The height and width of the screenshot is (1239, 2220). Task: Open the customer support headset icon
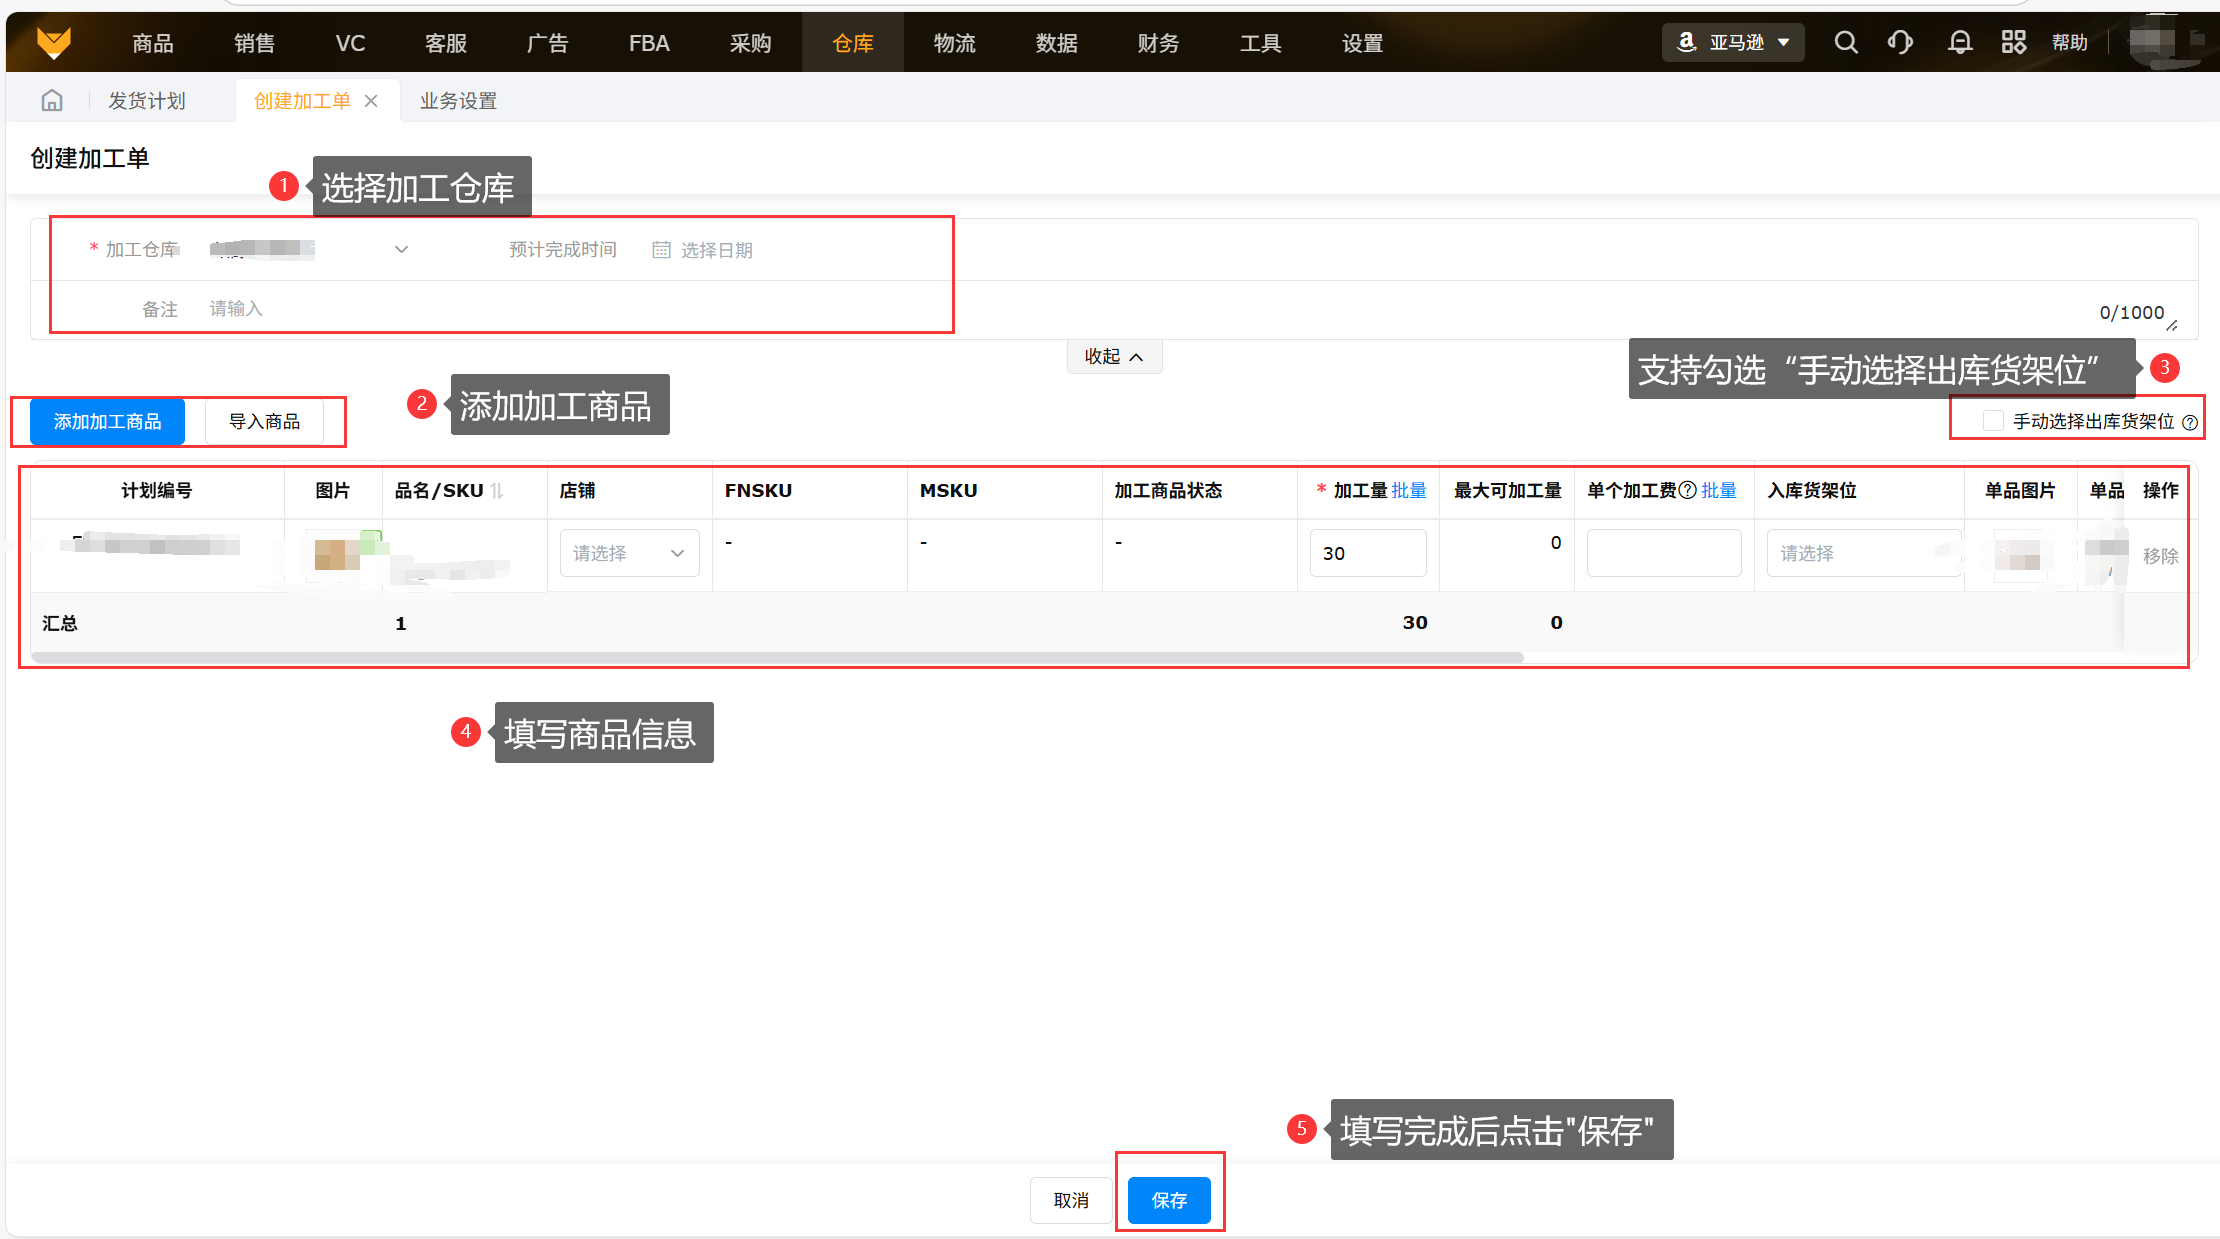(x=1900, y=42)
